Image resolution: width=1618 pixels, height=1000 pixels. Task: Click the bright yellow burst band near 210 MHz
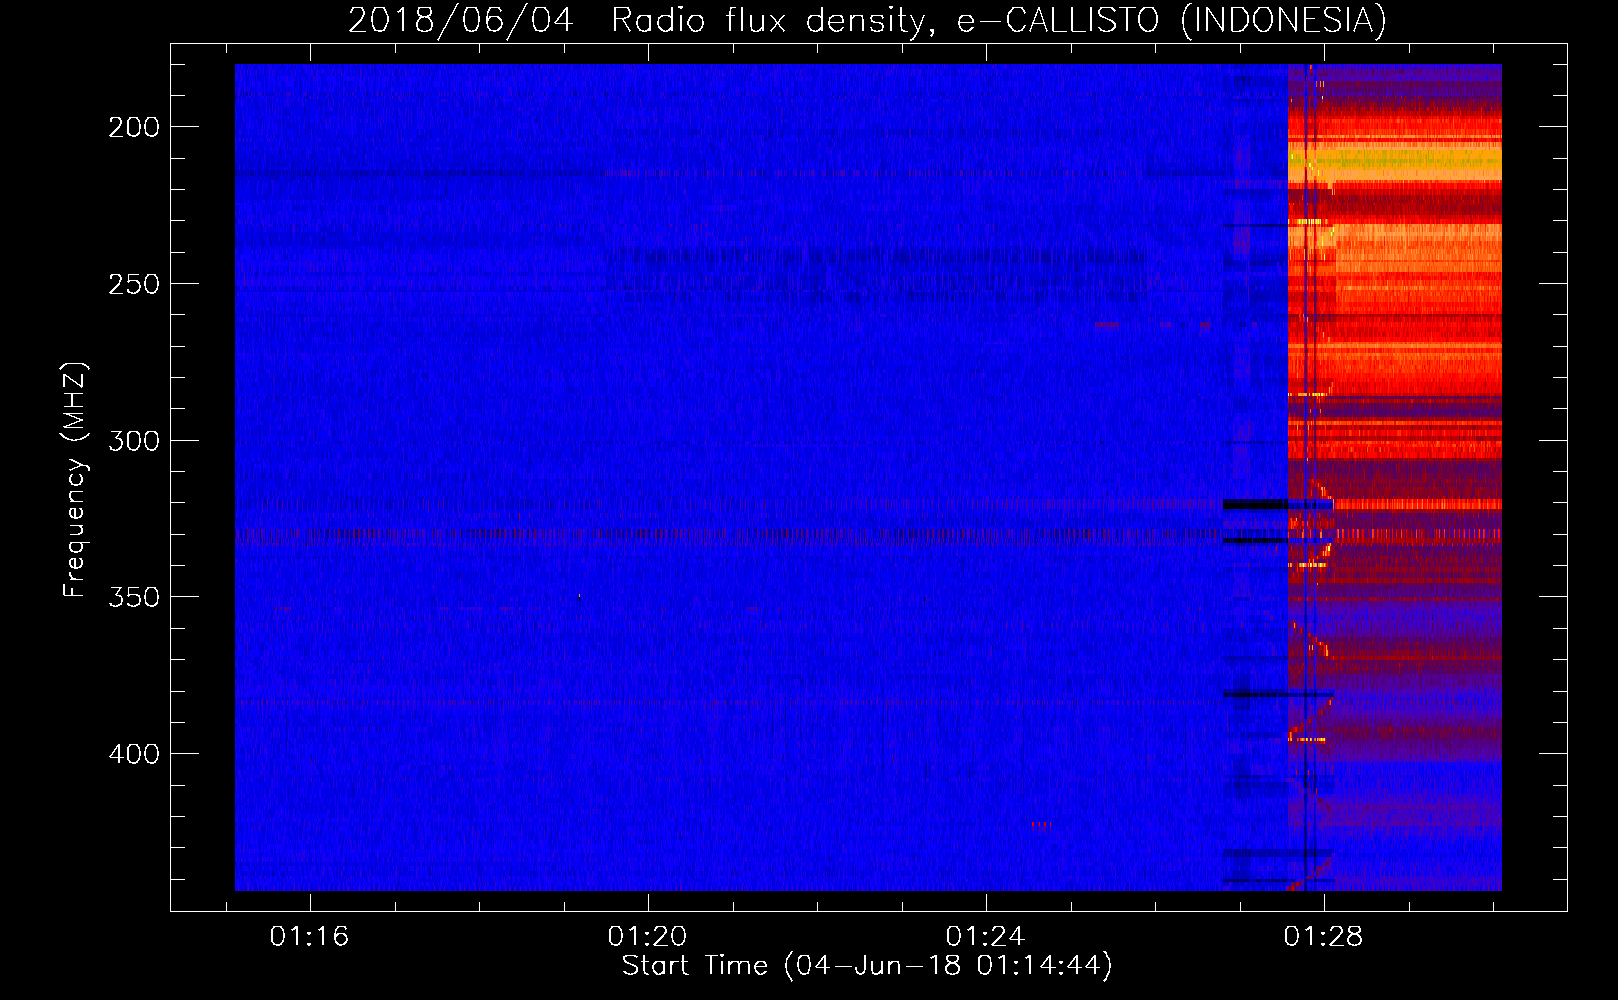(x=1395, y=162)
